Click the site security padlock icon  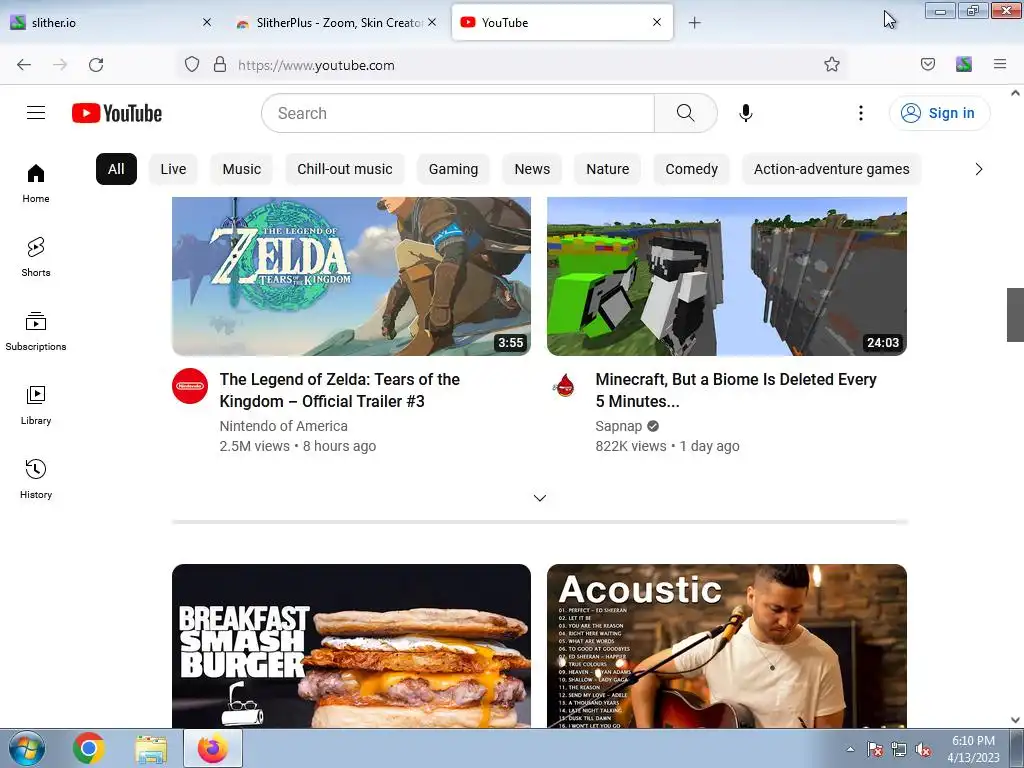coord(220,65)
